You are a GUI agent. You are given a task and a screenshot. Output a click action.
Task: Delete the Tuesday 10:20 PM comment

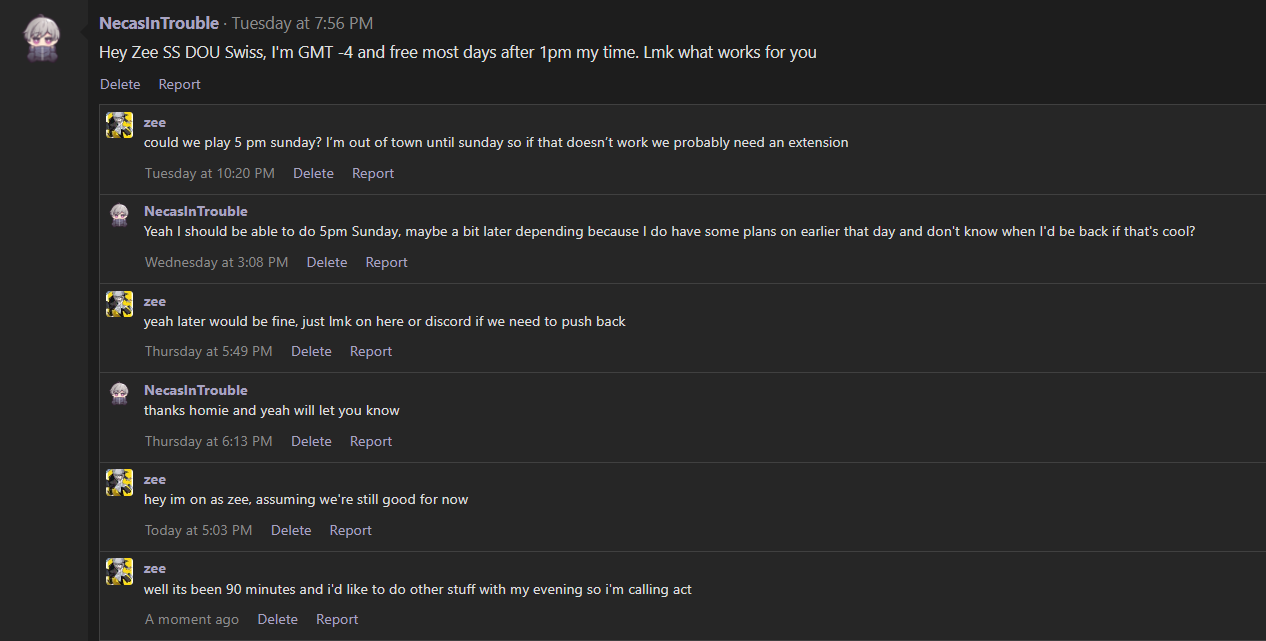[313, 173]
